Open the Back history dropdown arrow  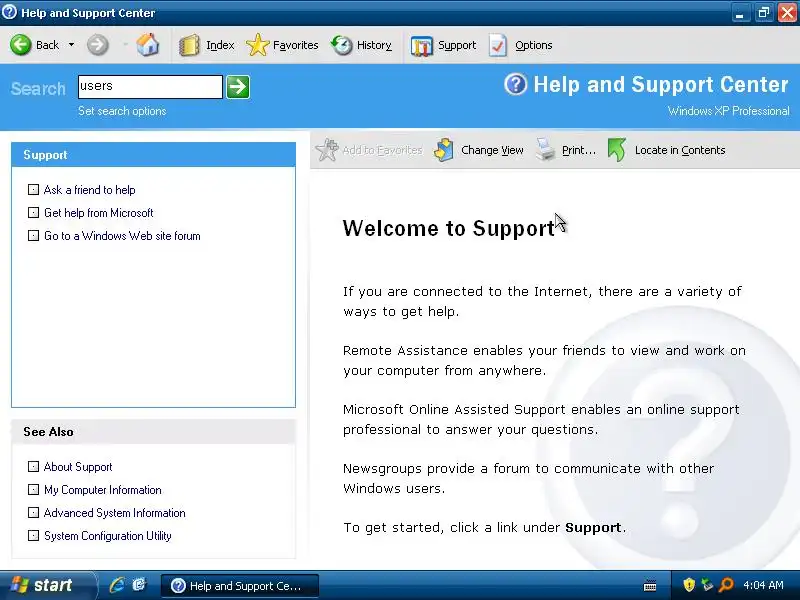(x=71, y=45)
